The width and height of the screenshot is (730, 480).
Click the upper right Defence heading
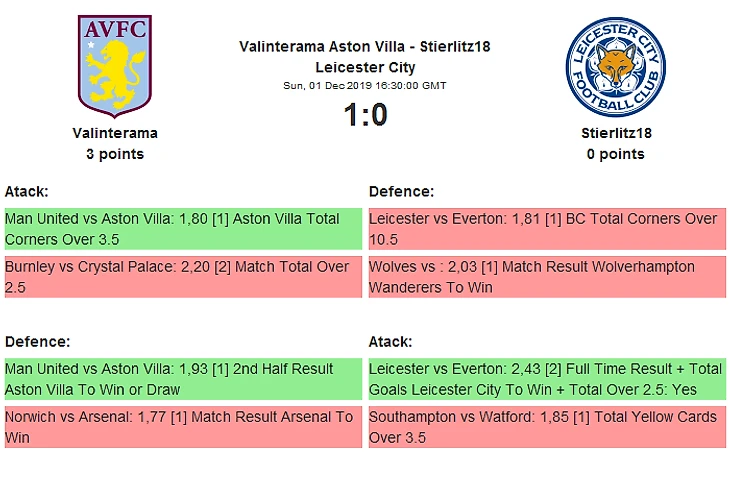point(401,191)
